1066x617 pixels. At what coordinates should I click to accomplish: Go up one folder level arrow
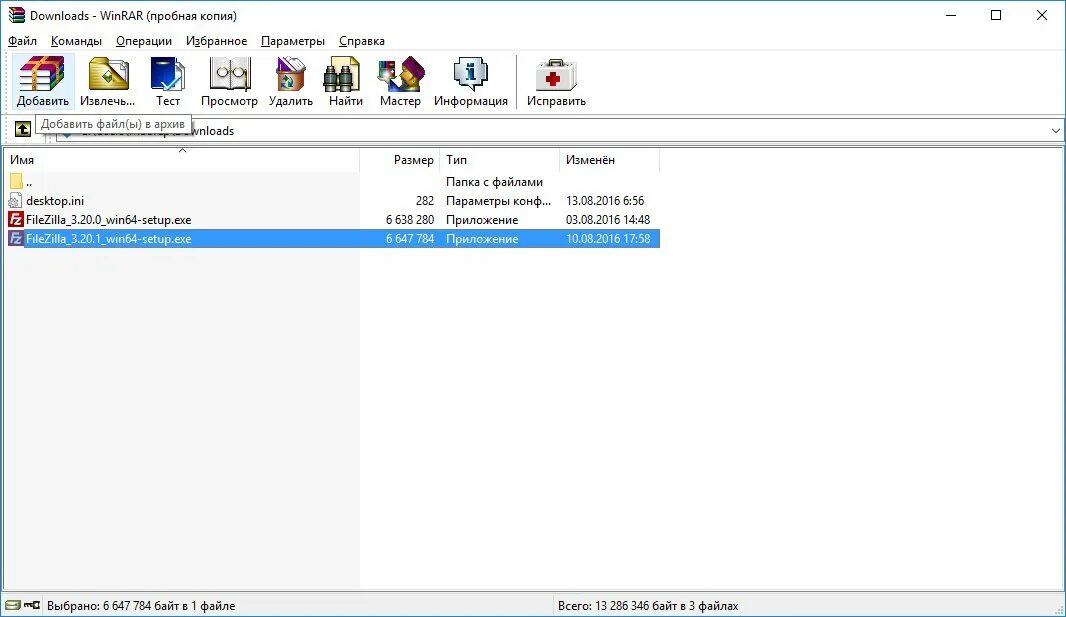tap(22, 129)
